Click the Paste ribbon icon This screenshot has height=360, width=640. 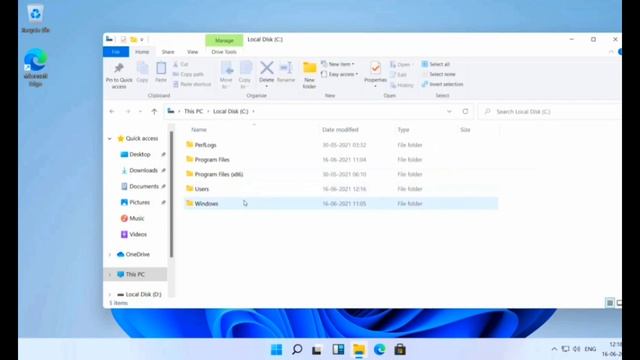[161, 68]
